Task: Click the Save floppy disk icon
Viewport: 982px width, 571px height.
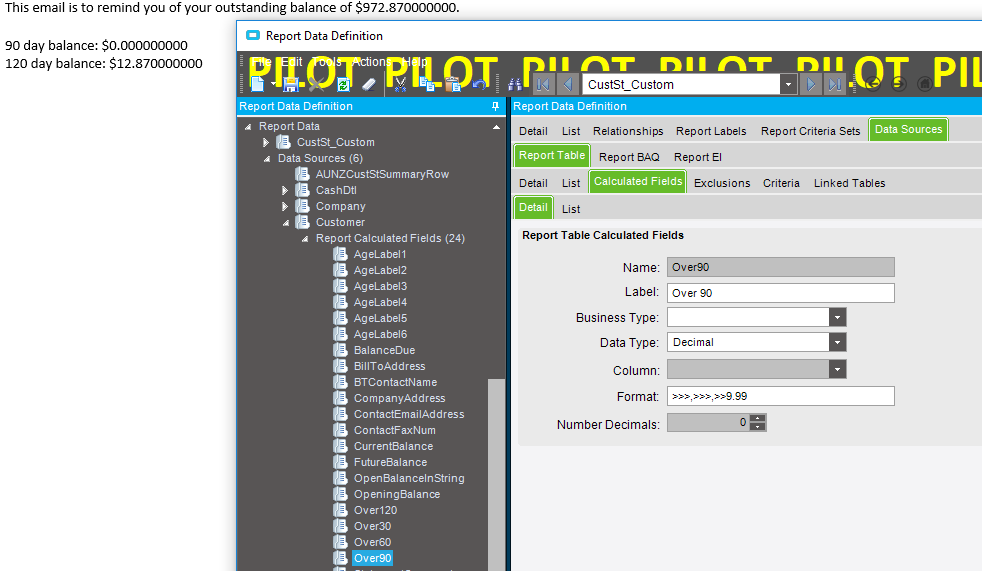Action: pyautogui.click(x=291, y=84)
